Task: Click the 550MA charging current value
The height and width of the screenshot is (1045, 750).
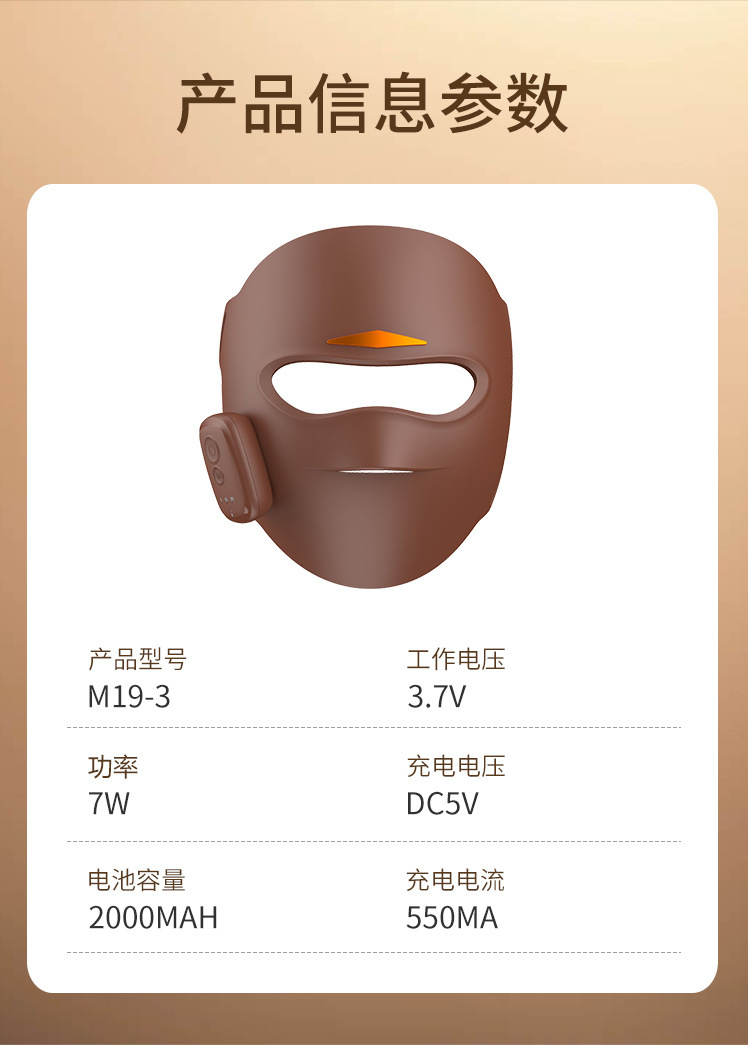Action: pyautogui.click(x=452, y=918)
